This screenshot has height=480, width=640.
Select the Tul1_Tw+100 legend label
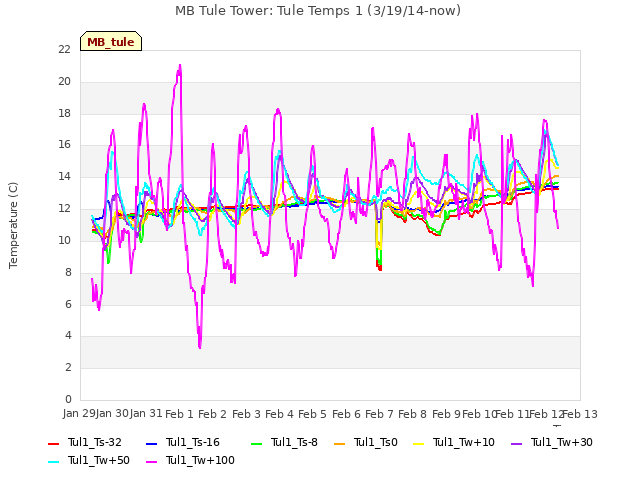200,460
